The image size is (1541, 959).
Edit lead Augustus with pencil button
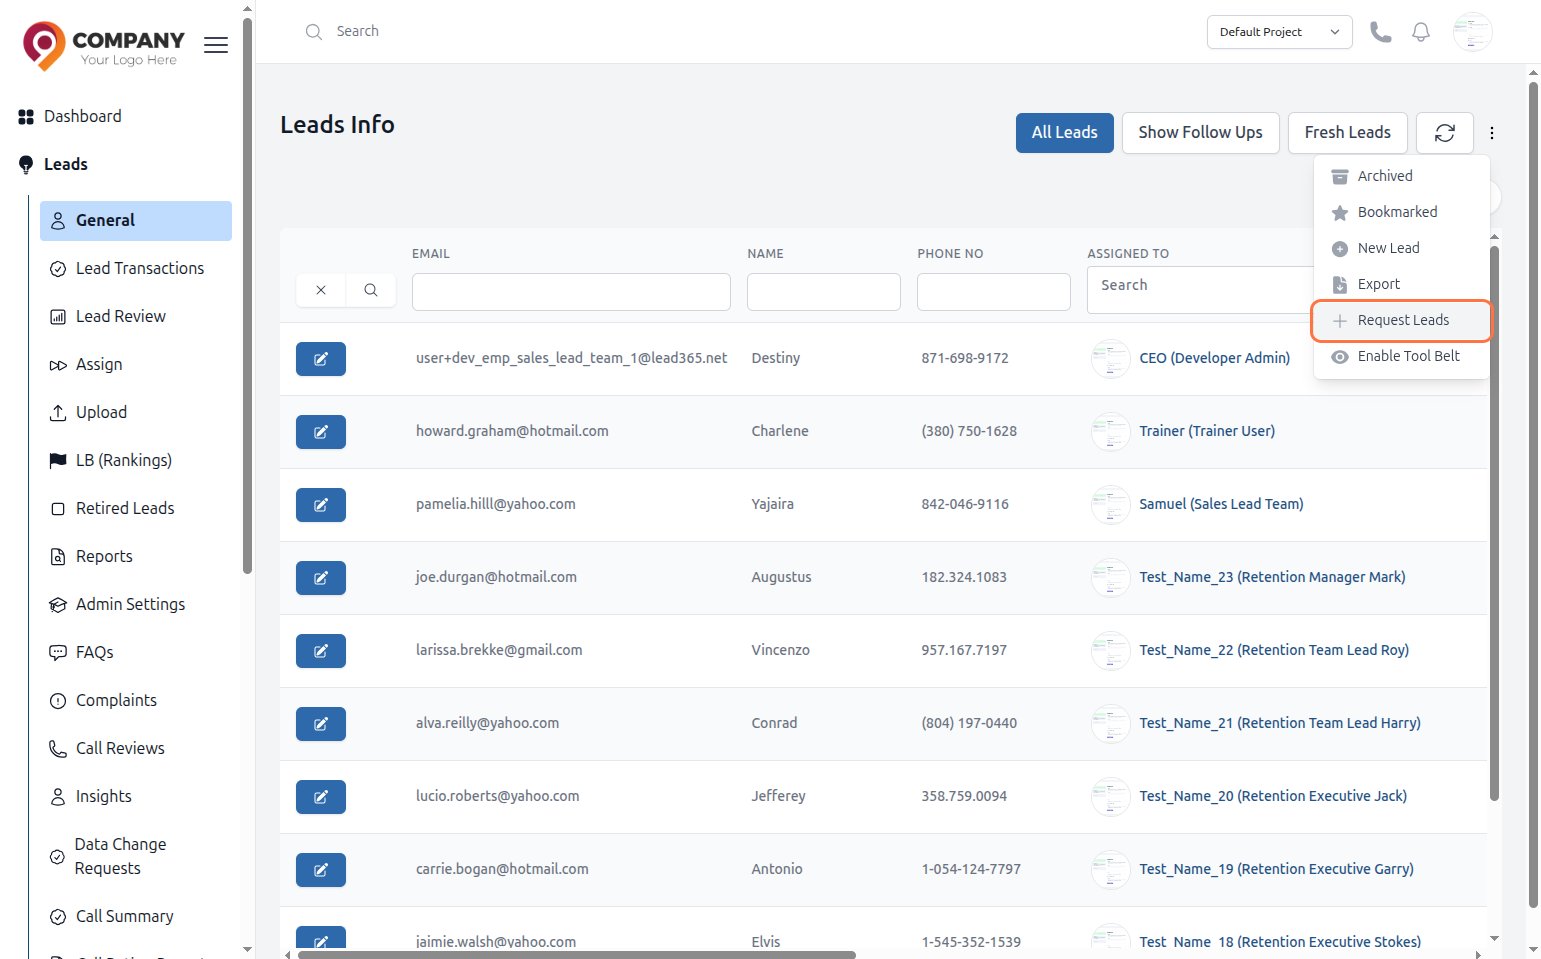click(321, 578)
